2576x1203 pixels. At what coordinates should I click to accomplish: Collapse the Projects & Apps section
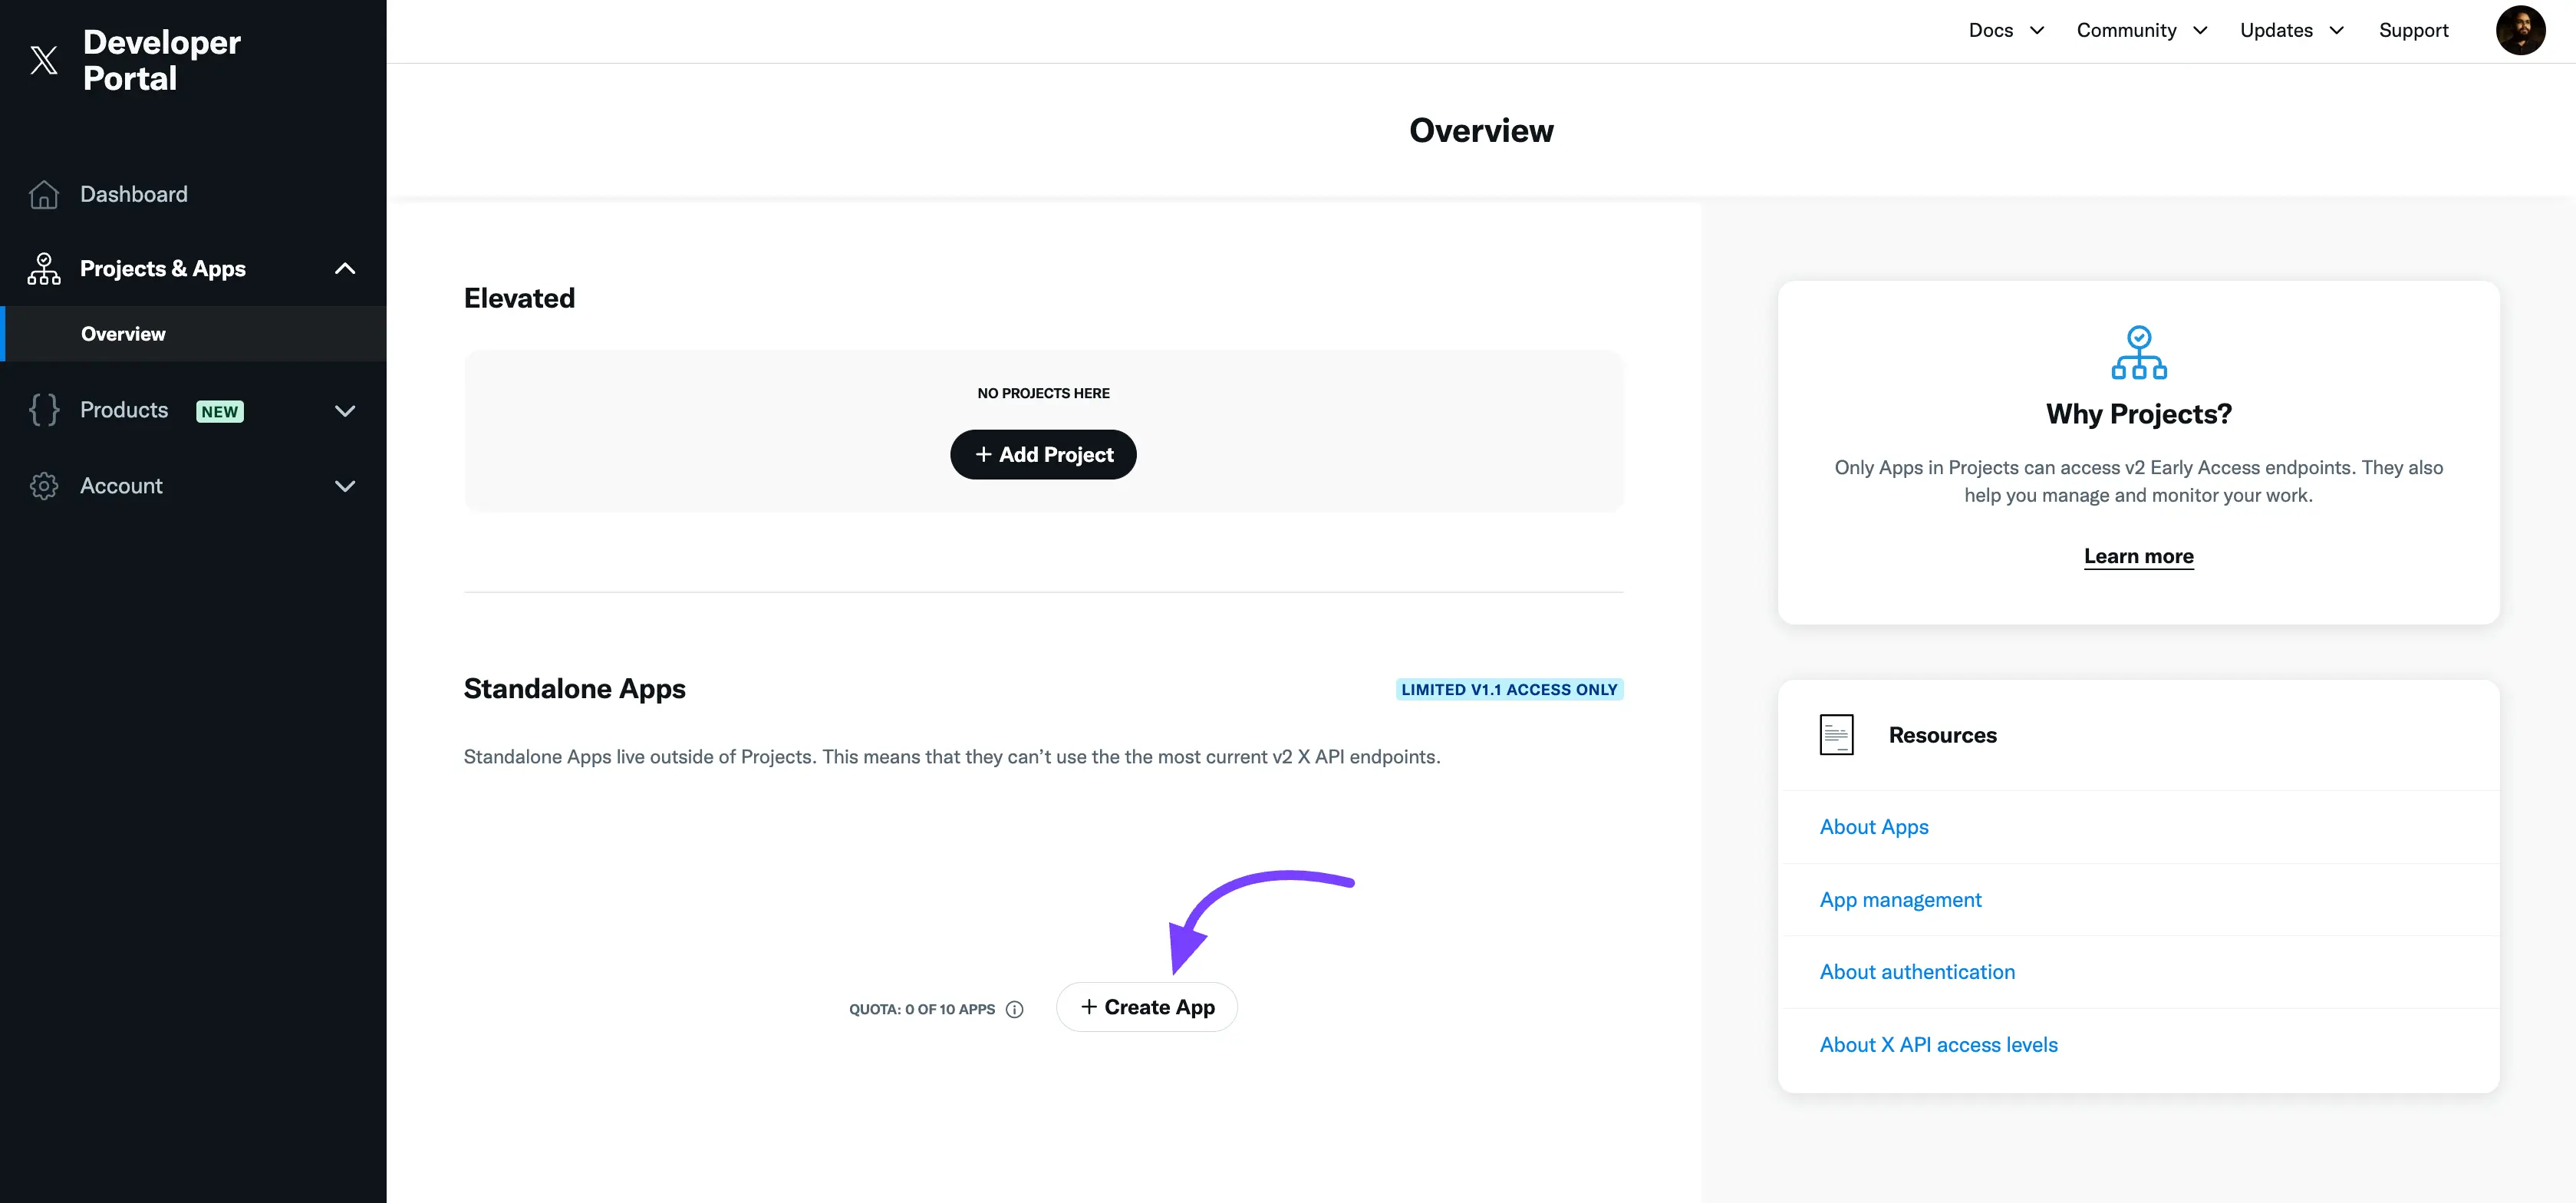[345, 269]
